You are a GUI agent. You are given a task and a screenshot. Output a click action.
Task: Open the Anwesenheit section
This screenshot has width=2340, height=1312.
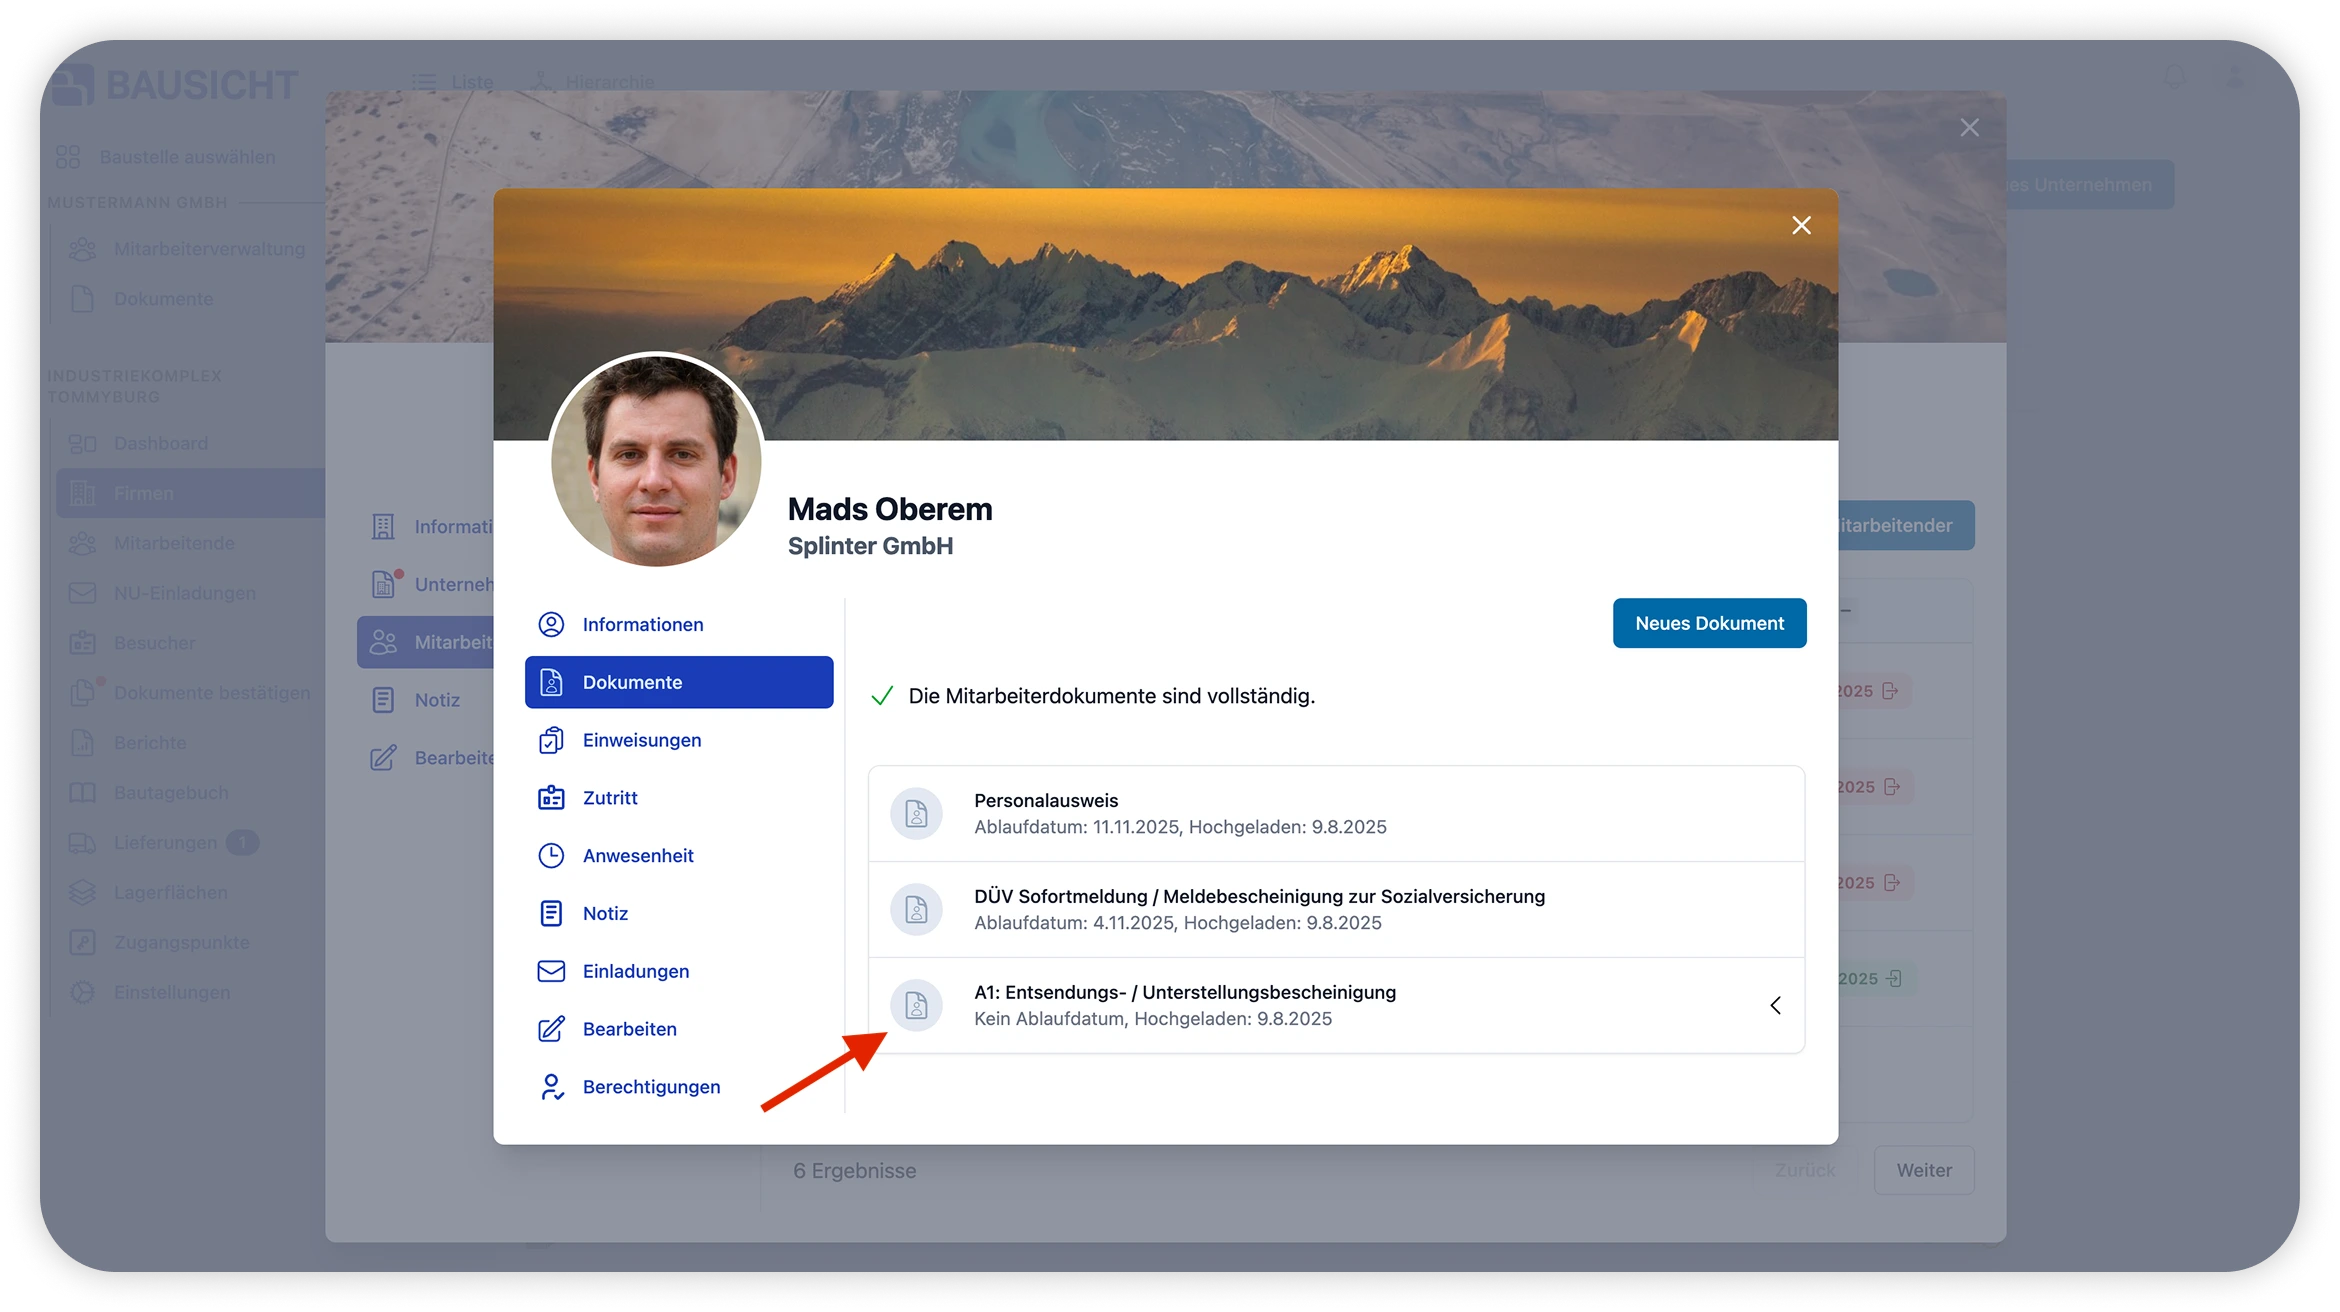click(x=678, y=855)
